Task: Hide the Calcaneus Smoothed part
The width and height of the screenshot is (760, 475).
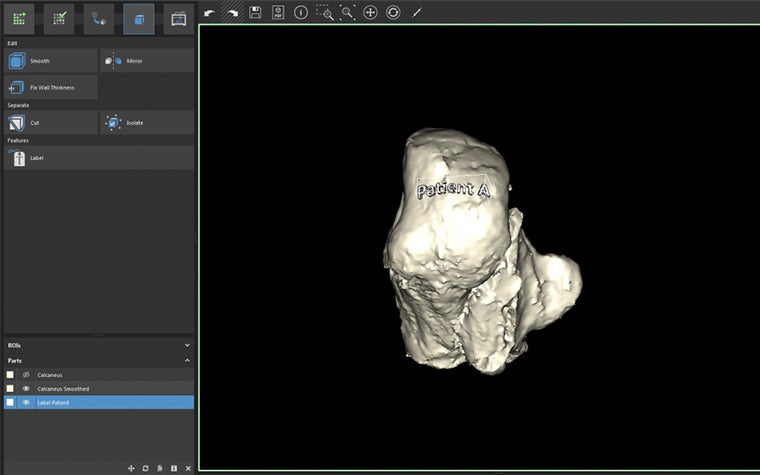Action: (26, 388)
